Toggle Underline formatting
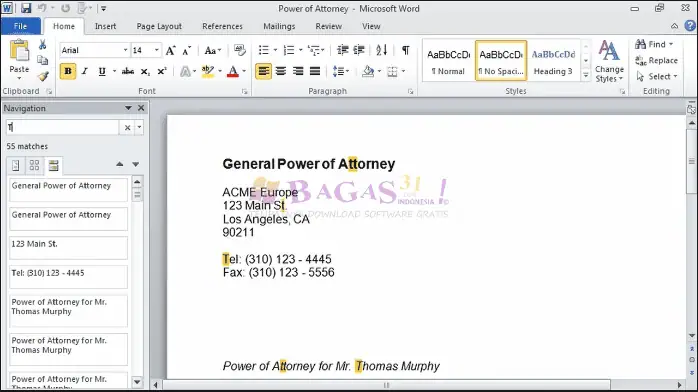 click(102, 71)
